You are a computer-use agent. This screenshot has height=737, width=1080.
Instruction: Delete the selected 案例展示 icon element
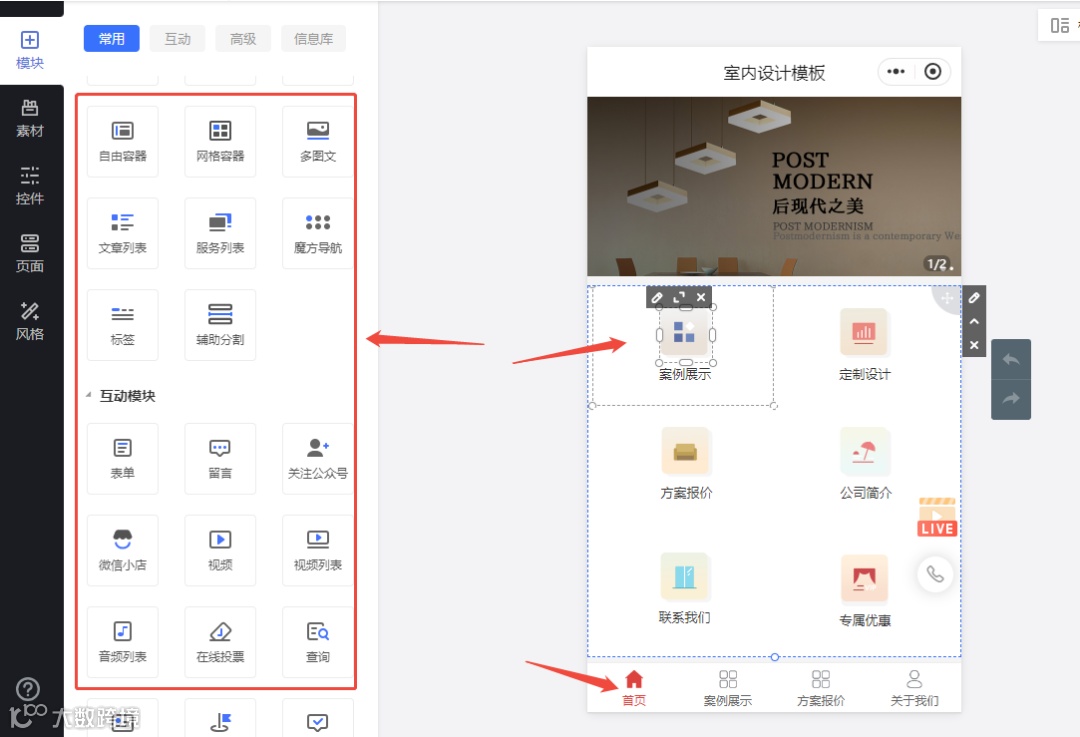700,298
